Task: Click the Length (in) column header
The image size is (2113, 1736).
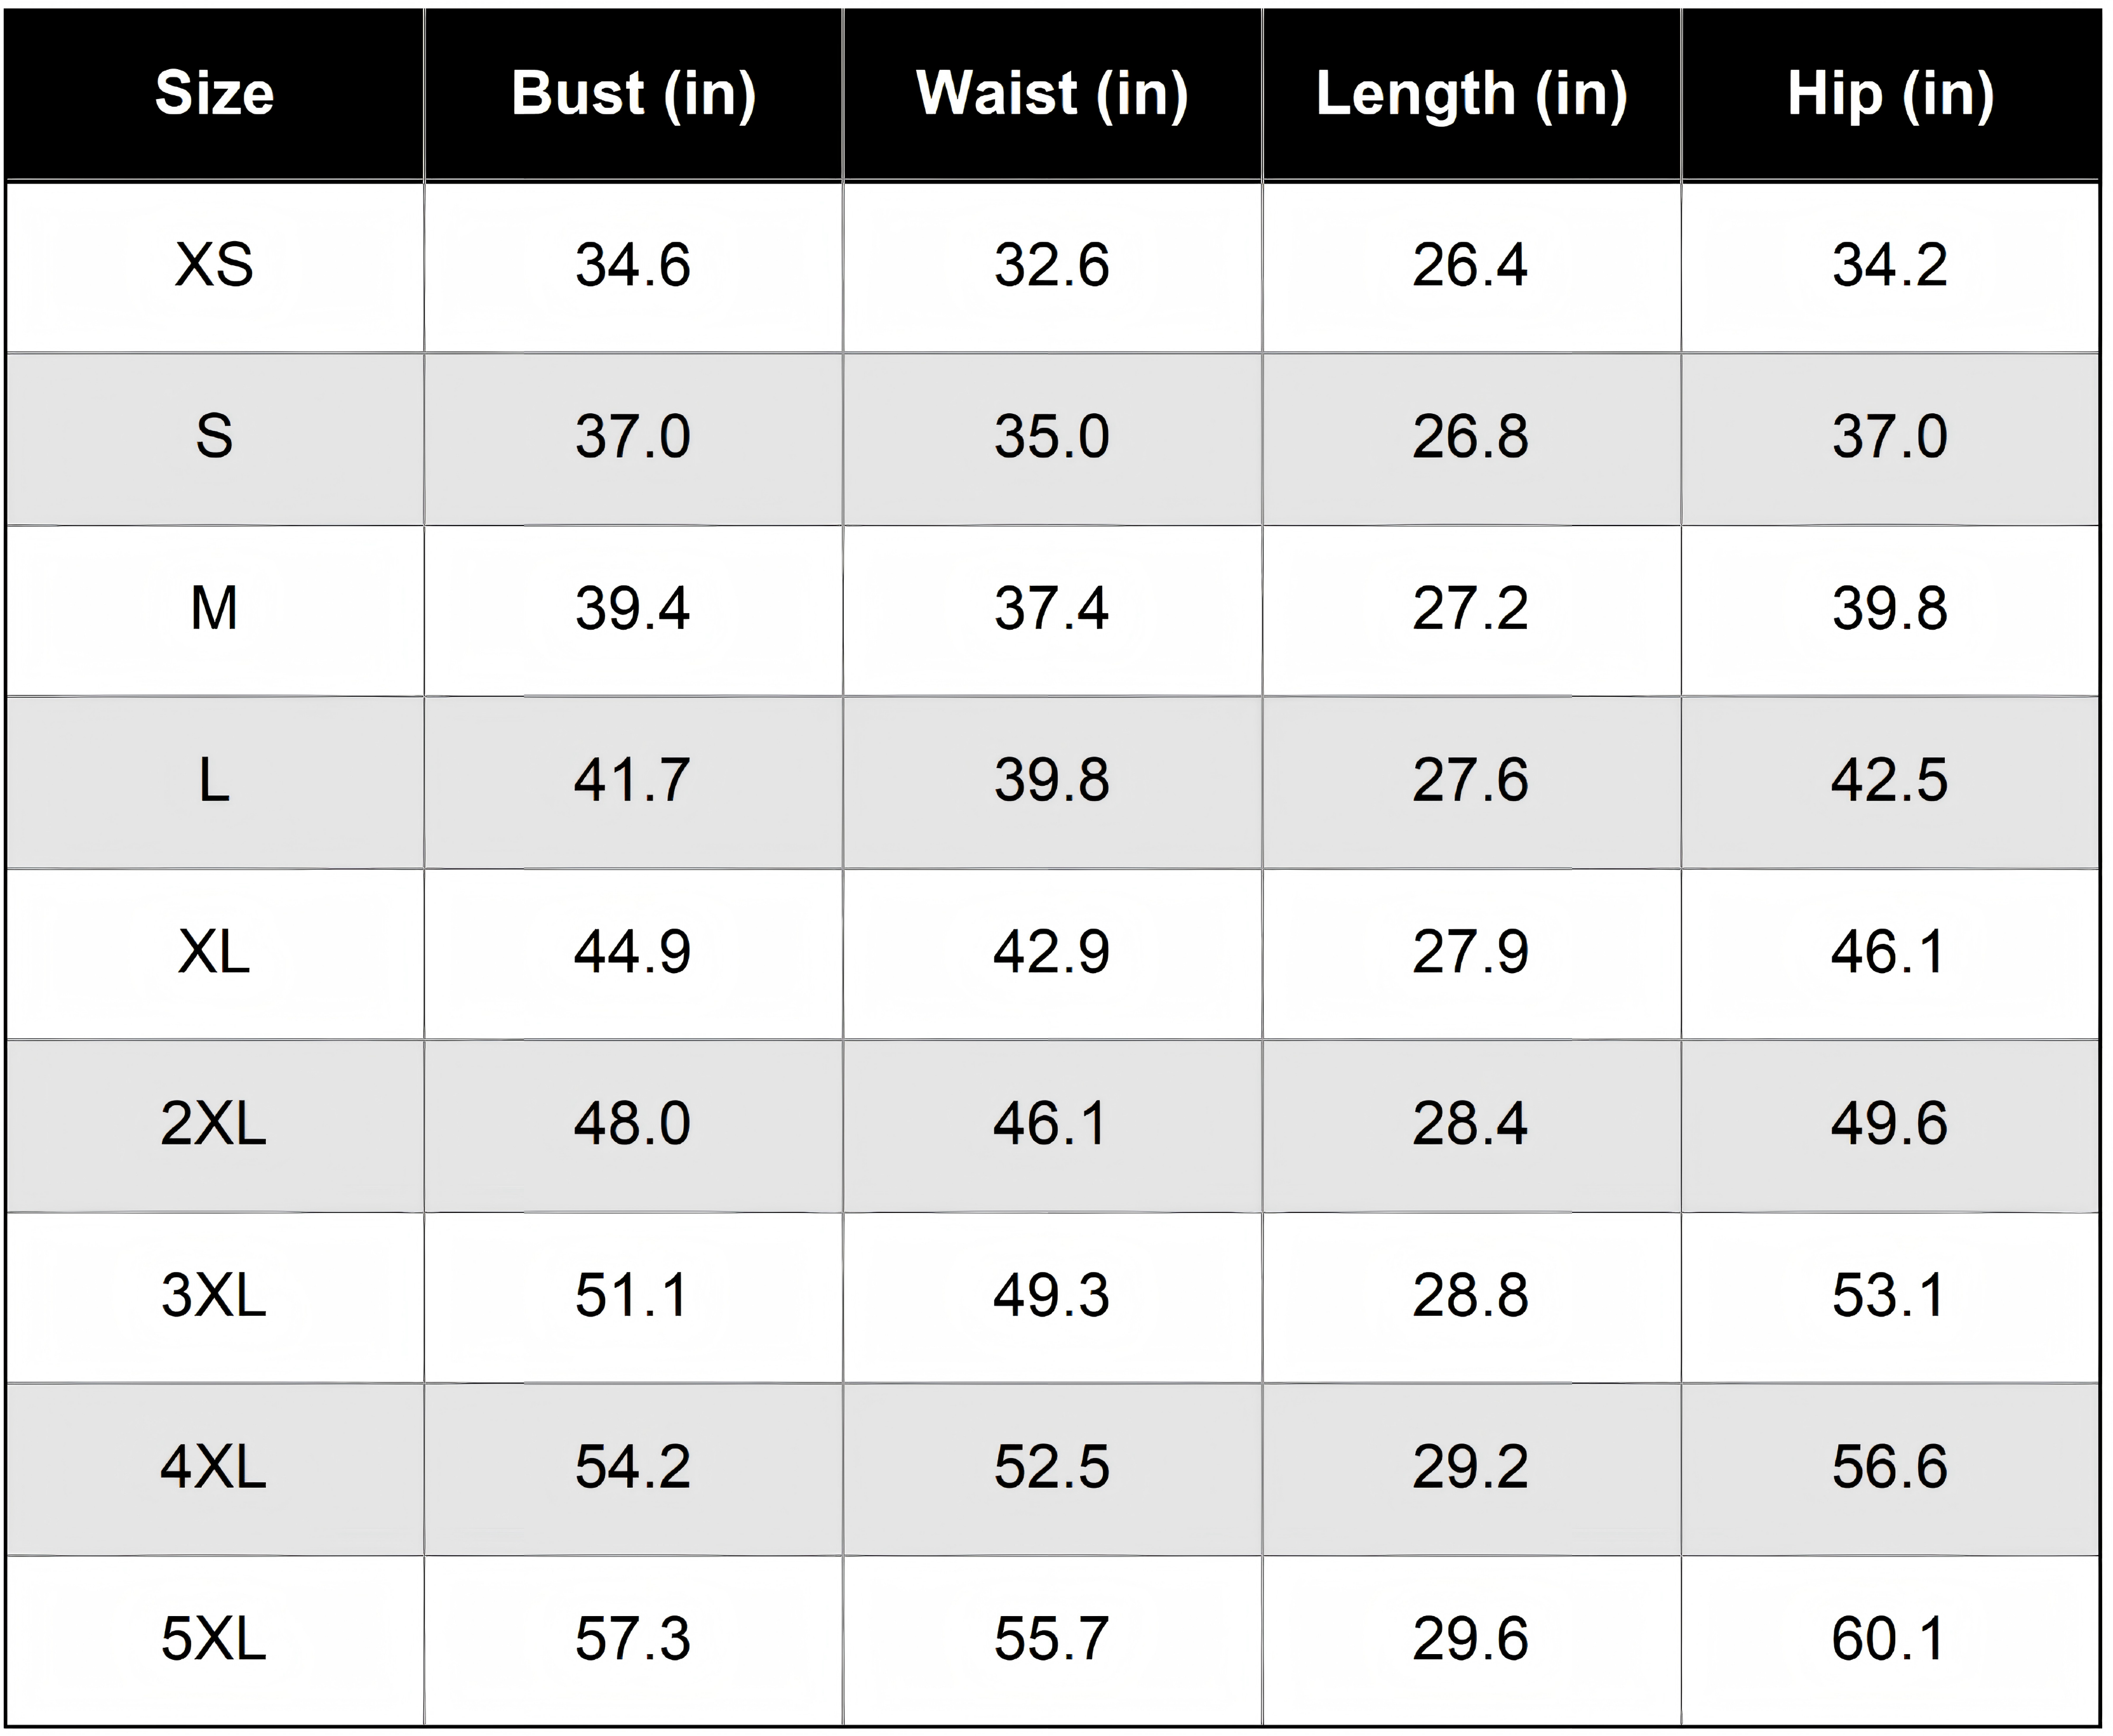Action: (1471, 94)
